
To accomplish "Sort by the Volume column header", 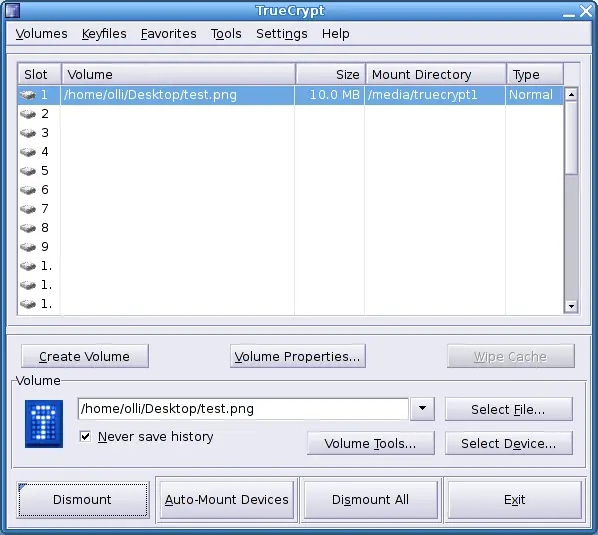I will pos(178,74).
